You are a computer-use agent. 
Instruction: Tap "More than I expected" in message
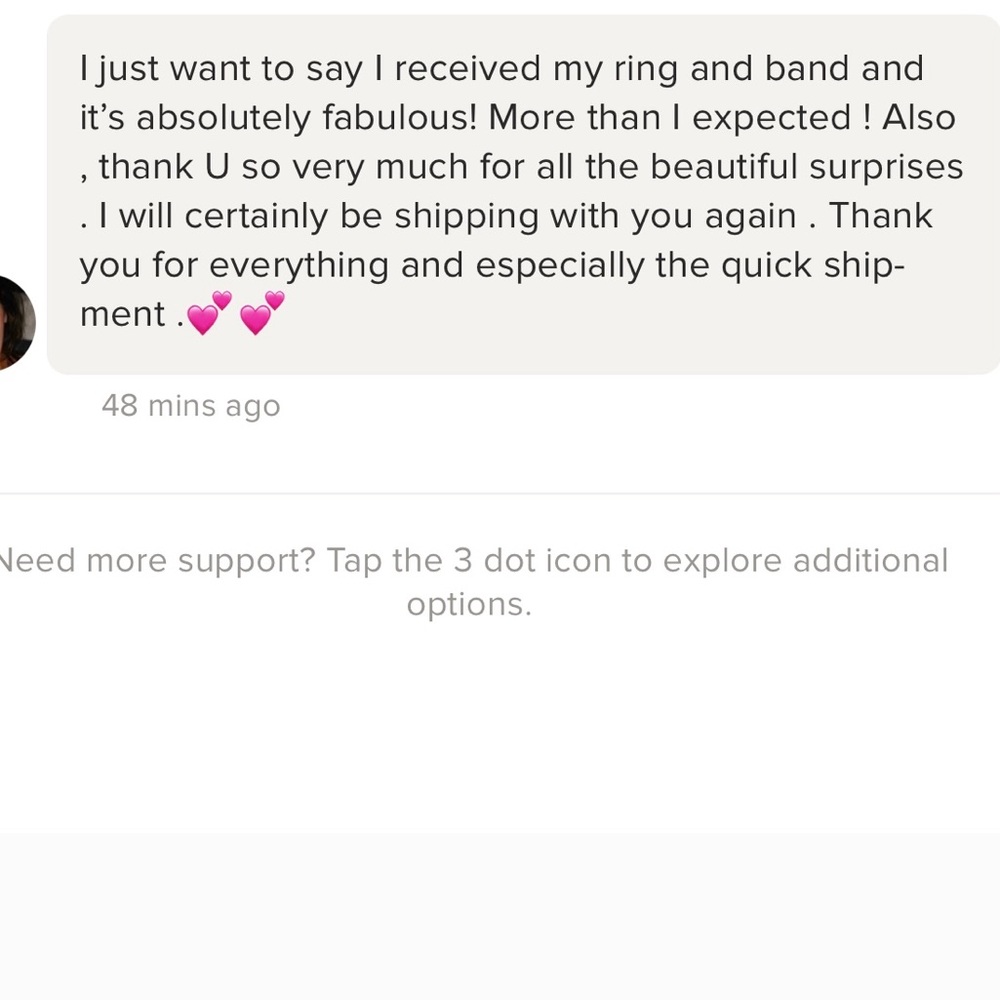click(668, 118)
